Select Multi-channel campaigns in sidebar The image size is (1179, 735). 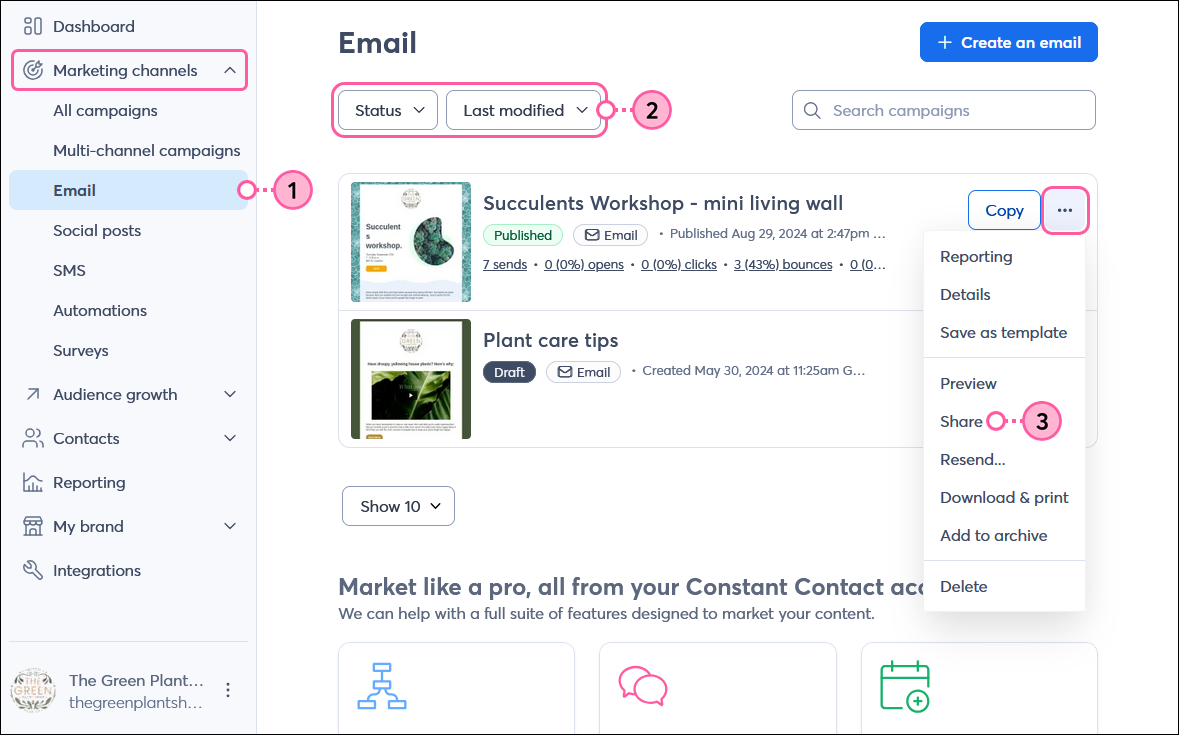147,150
